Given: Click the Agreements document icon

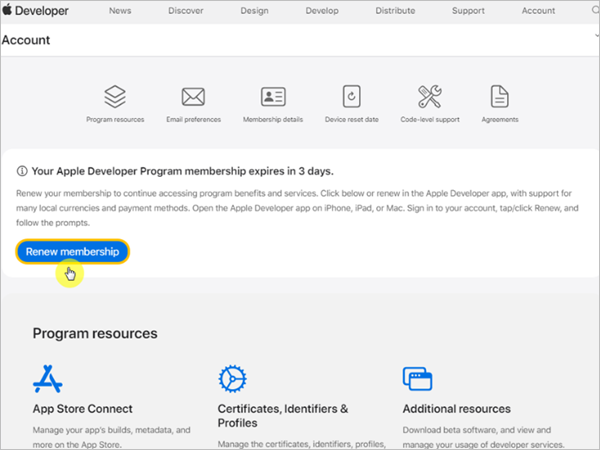Looking at the screenshot, I should [499, 96].
